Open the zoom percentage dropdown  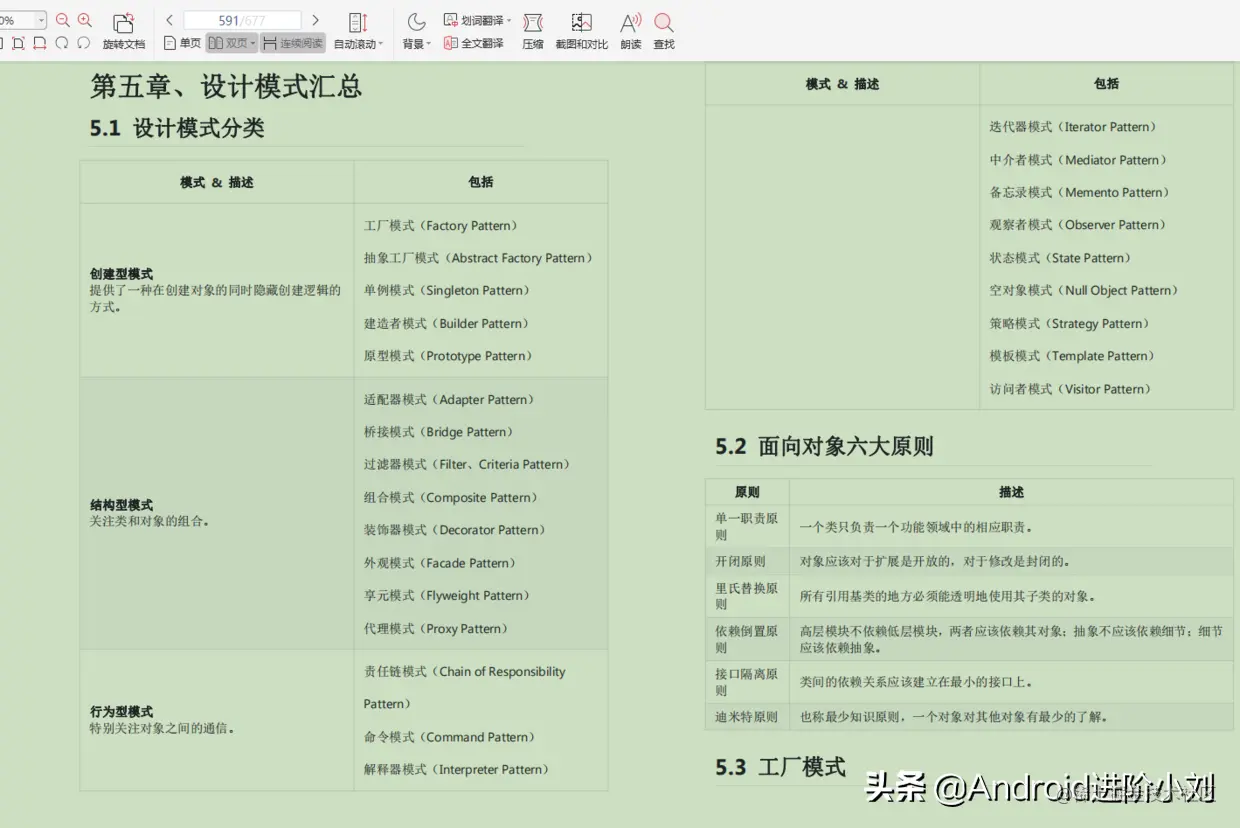41,20
